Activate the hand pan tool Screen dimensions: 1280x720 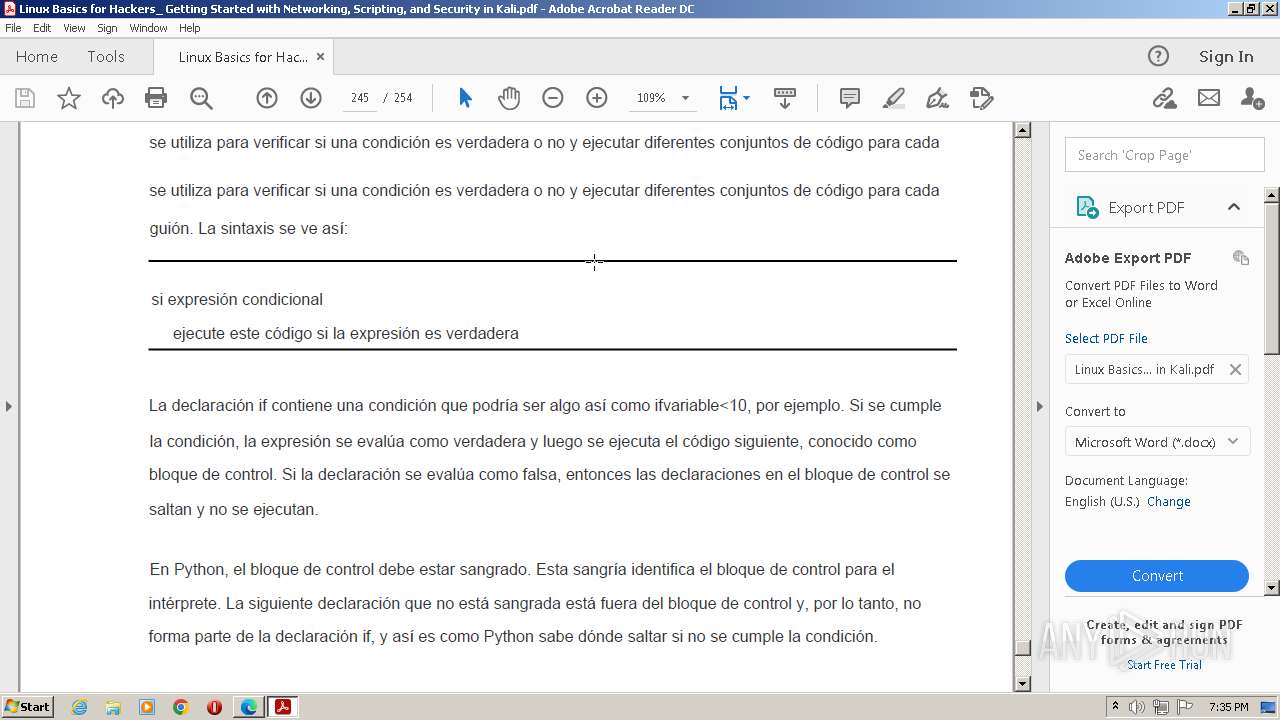click(x=509, y=98)
